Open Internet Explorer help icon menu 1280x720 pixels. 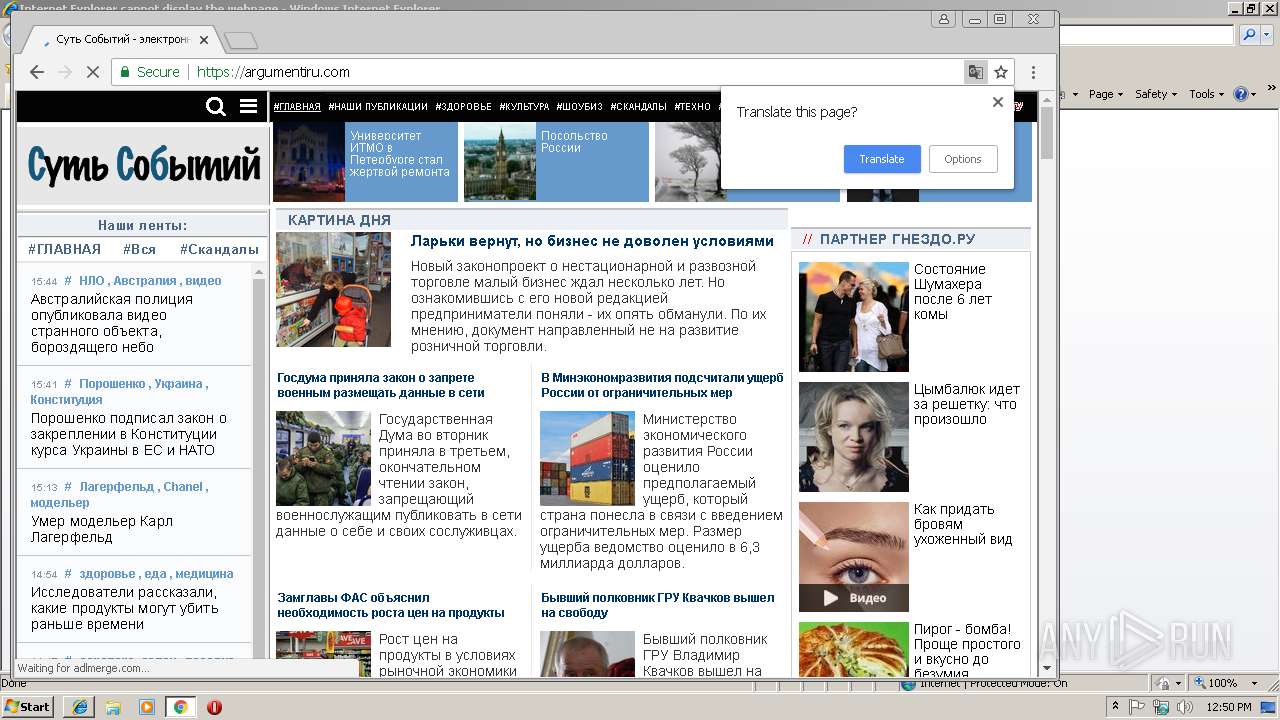pos(1244,94)
